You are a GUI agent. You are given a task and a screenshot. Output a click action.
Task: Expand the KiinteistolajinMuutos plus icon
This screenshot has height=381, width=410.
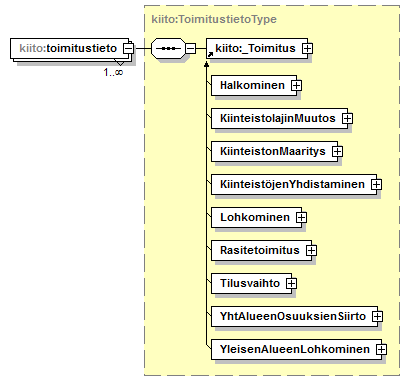(347, 119)
